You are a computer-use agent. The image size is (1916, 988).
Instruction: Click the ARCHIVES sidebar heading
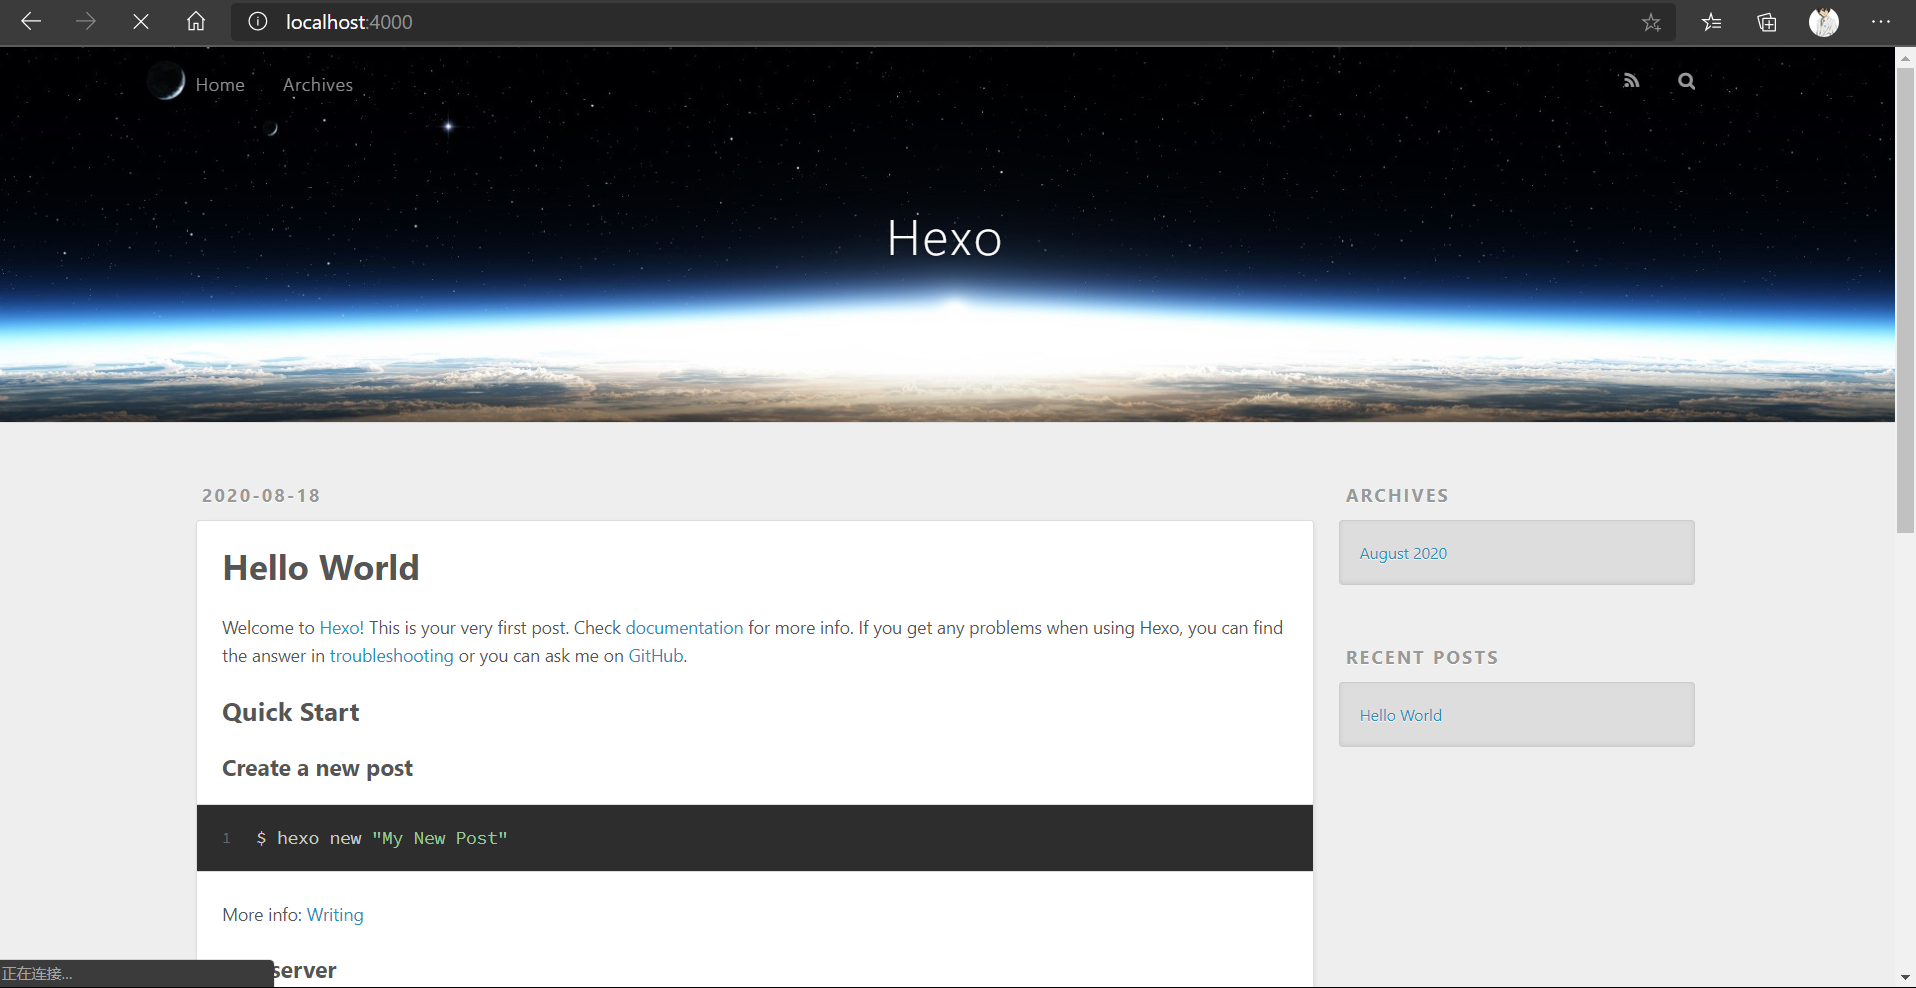click(x=1397, y=496)
